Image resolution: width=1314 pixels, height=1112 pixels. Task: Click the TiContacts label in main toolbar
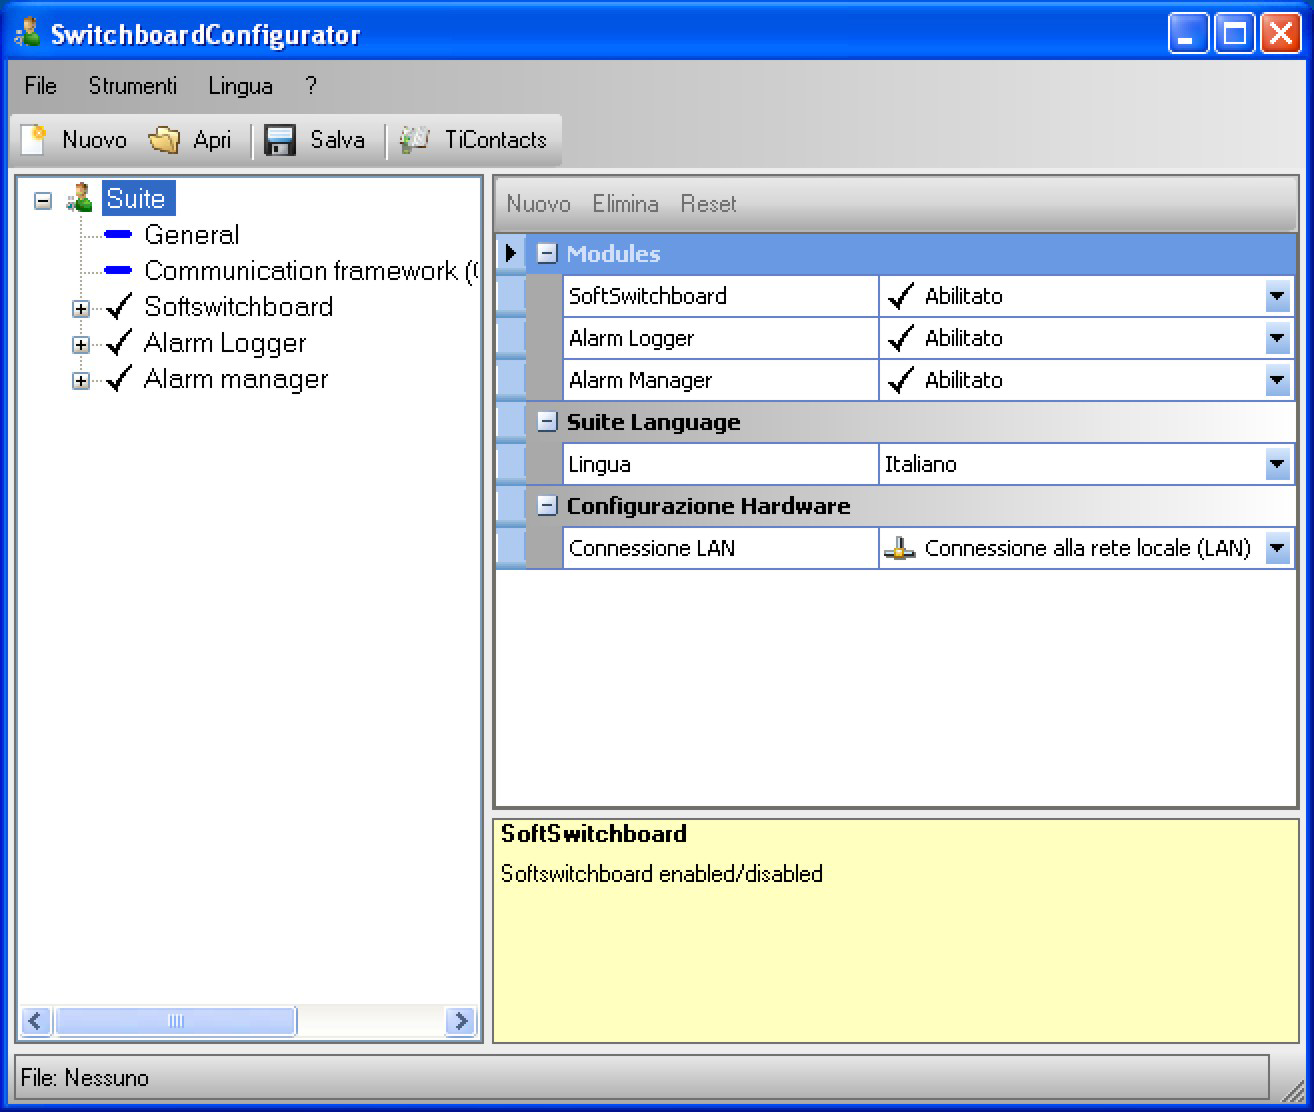(496, 140)
